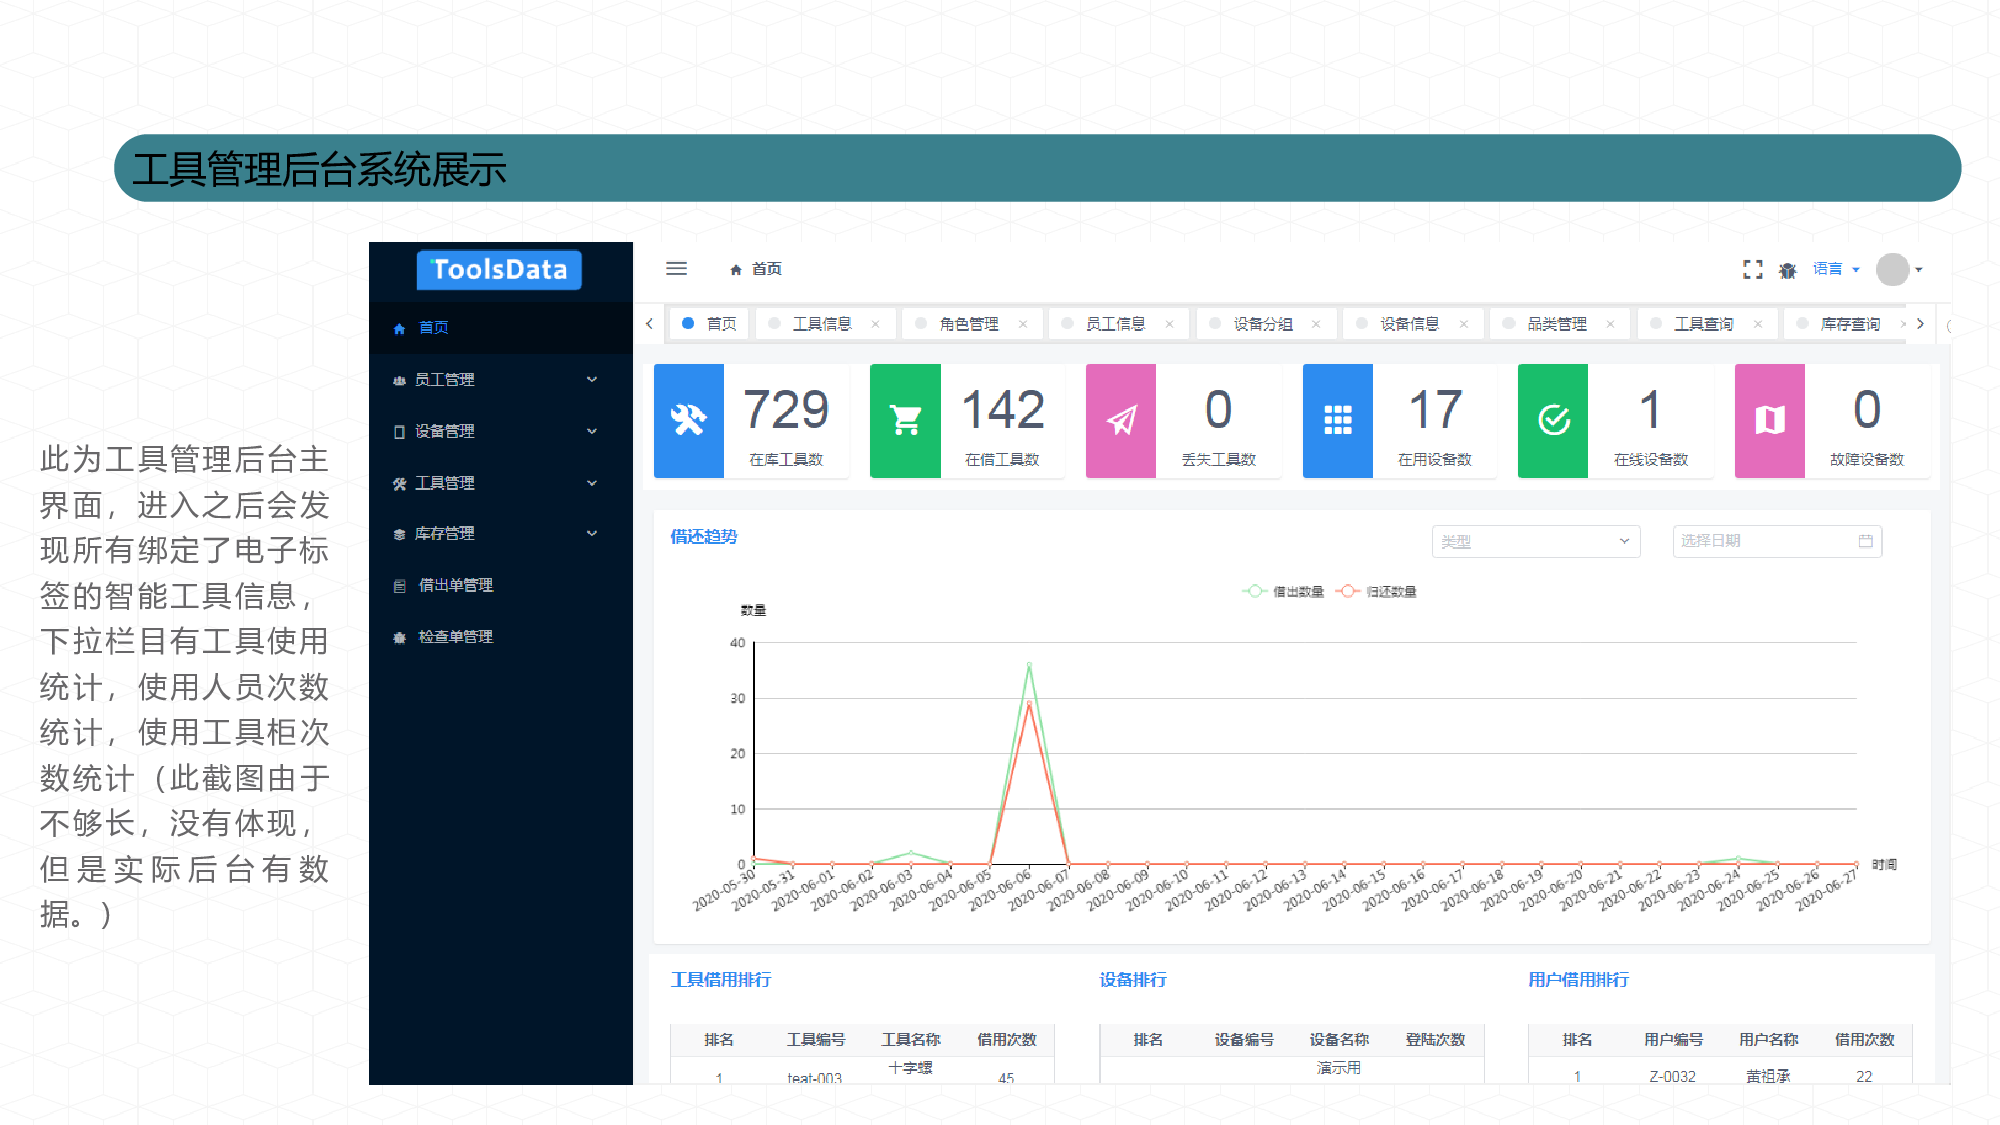Screen dimensions: 2000x1125
Task: Click the chart peak at 2020-06-06
Action: (x=1029, y=665)
